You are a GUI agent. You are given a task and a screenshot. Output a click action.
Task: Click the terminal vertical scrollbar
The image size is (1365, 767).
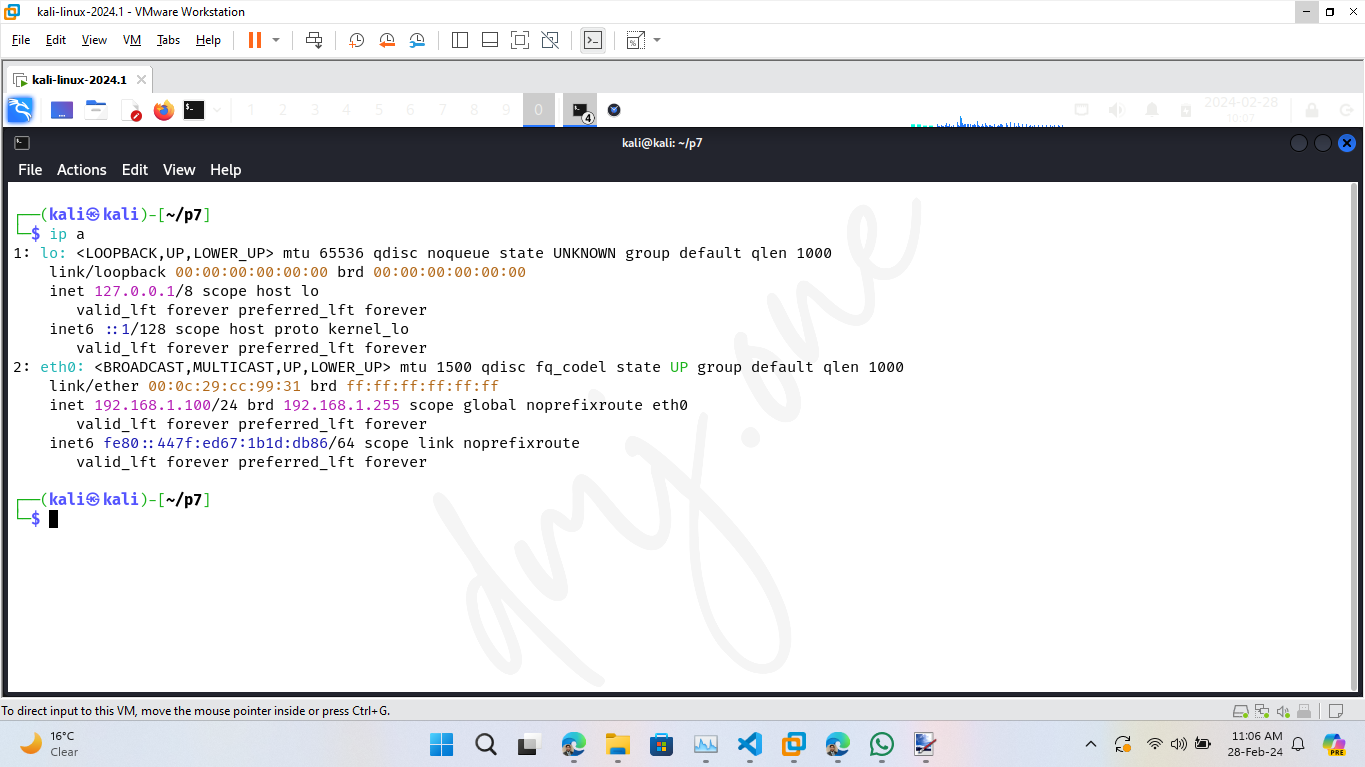pyautogui.click(x=1354, y=436)
